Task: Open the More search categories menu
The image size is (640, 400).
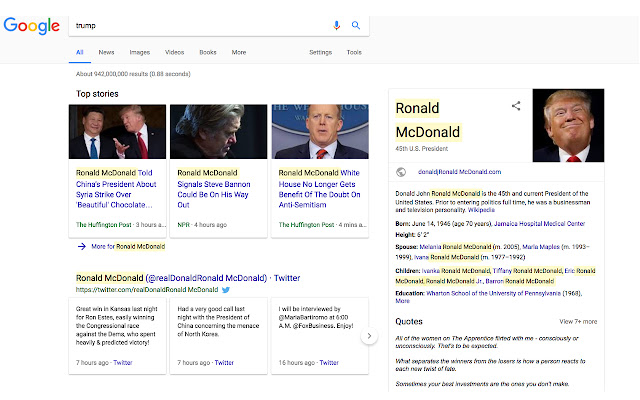Action: click(239, 52)
